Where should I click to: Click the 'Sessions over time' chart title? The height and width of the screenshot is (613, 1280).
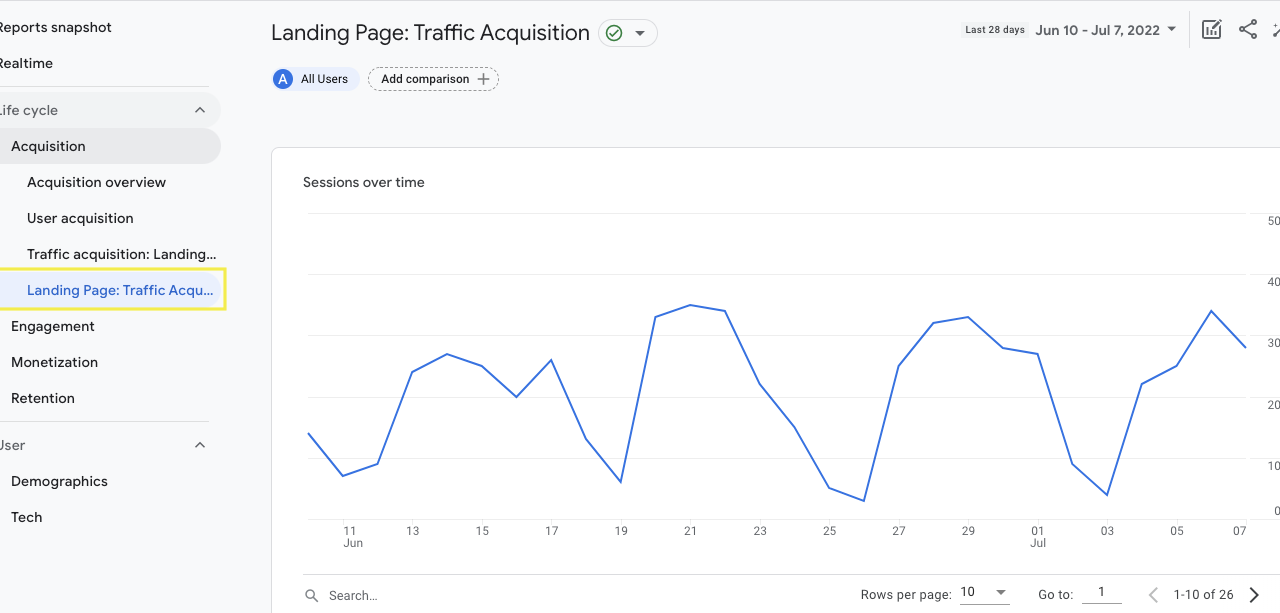point(364,182)
